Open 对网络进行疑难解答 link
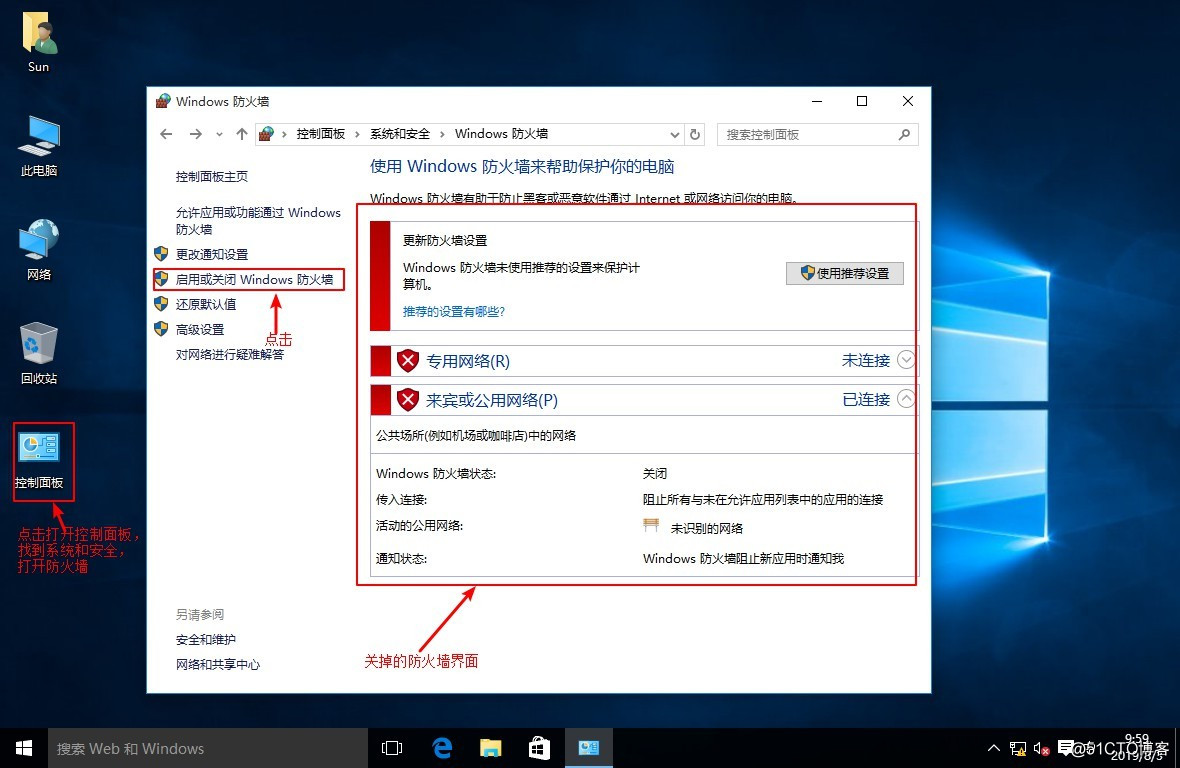 point(230,354)
